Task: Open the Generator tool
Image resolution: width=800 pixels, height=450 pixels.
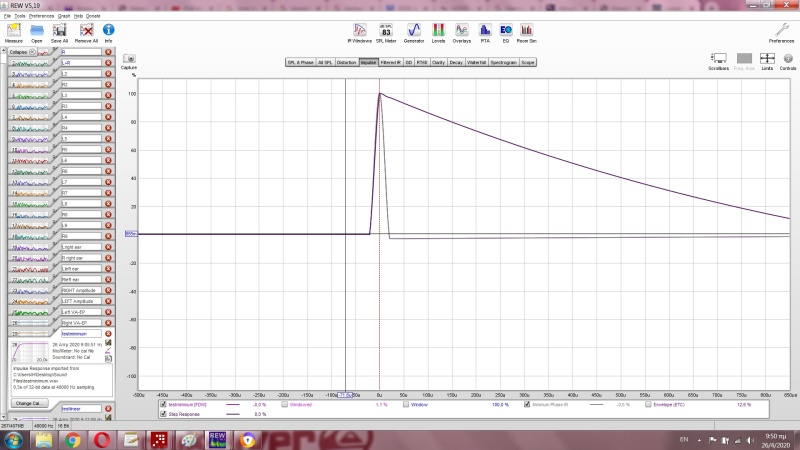Action: pyautogui.click(x=412, y=34)
